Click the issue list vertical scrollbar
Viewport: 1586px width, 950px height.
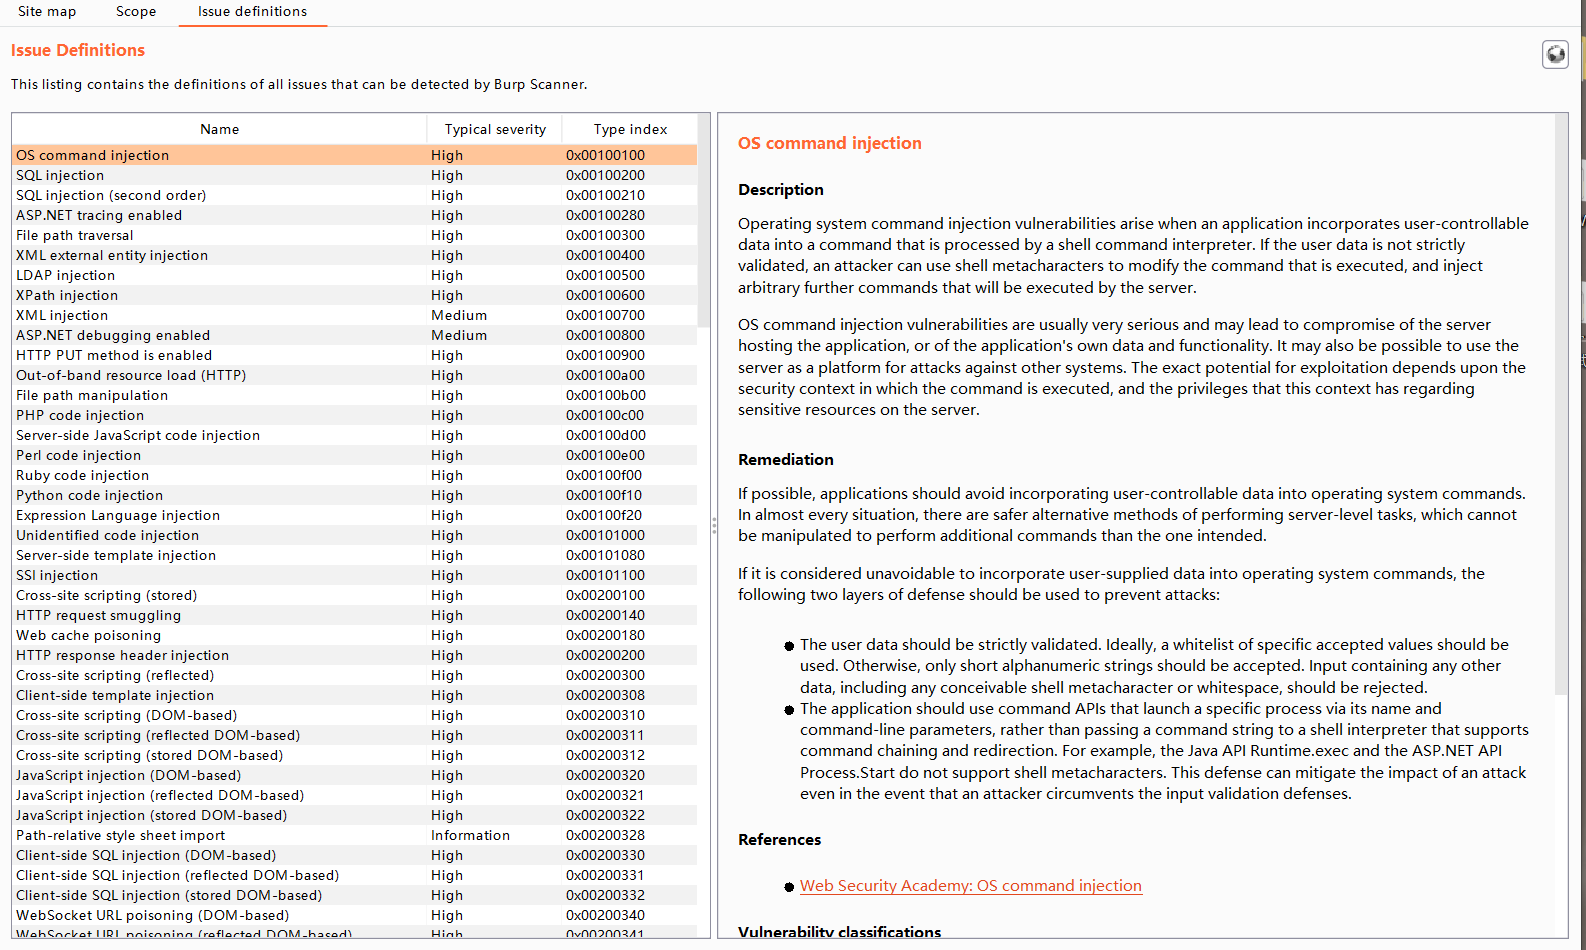pos(703,220)
